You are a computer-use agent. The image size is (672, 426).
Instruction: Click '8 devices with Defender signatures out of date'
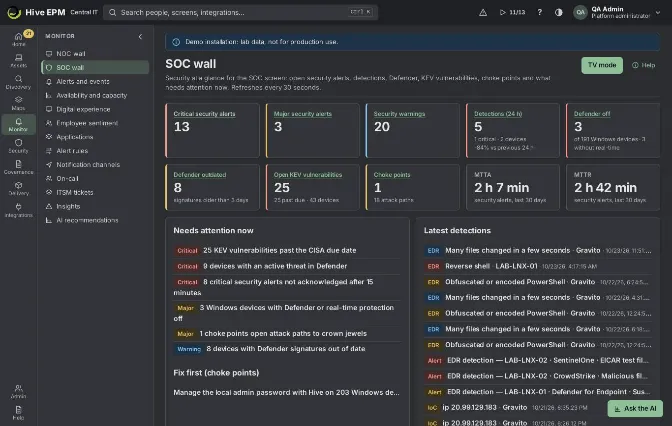(285, 349)
